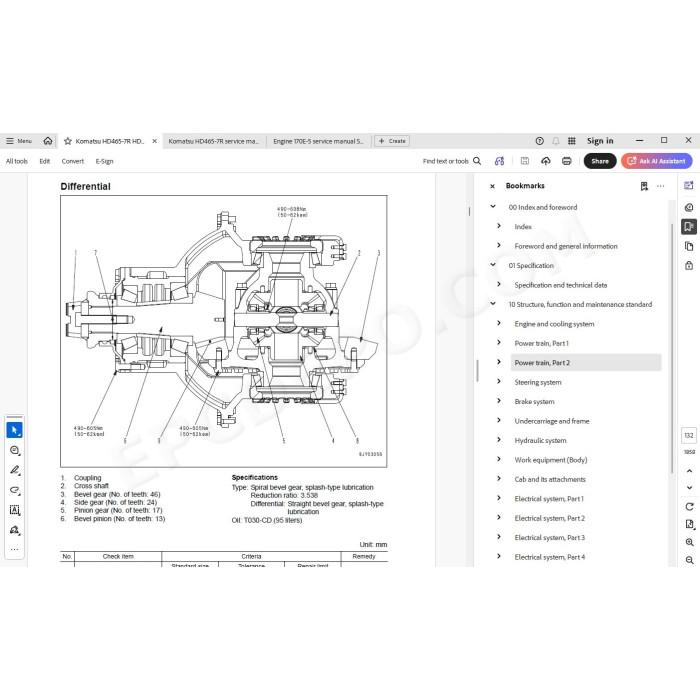This screenshot has width=700, height=700.
Task: Toggle the Bookmarks panel icon in right rail
Action: [x=689, y=226]
